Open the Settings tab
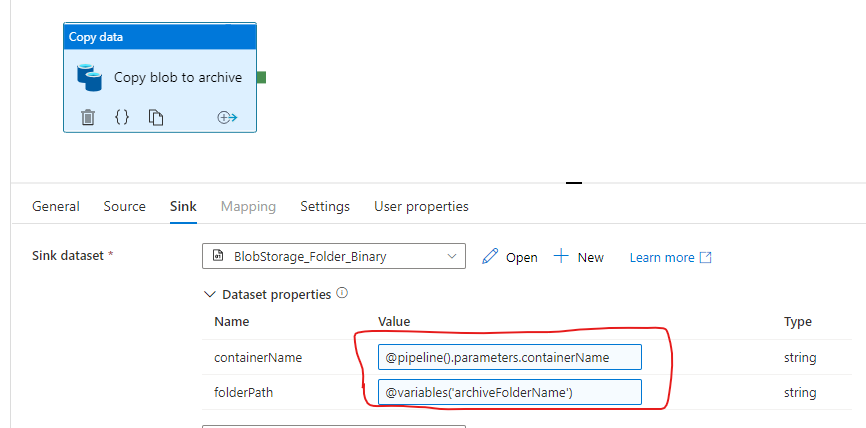This screenshot has width=866, height=428. [x=325, y=207]
